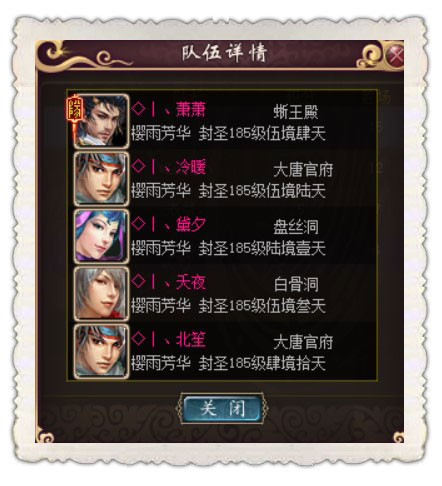This screenshot has height=486, width=442.
Task: Click 冷暖's headband warrior portrait
Action: pyautogui.click(x=101, y=179)
